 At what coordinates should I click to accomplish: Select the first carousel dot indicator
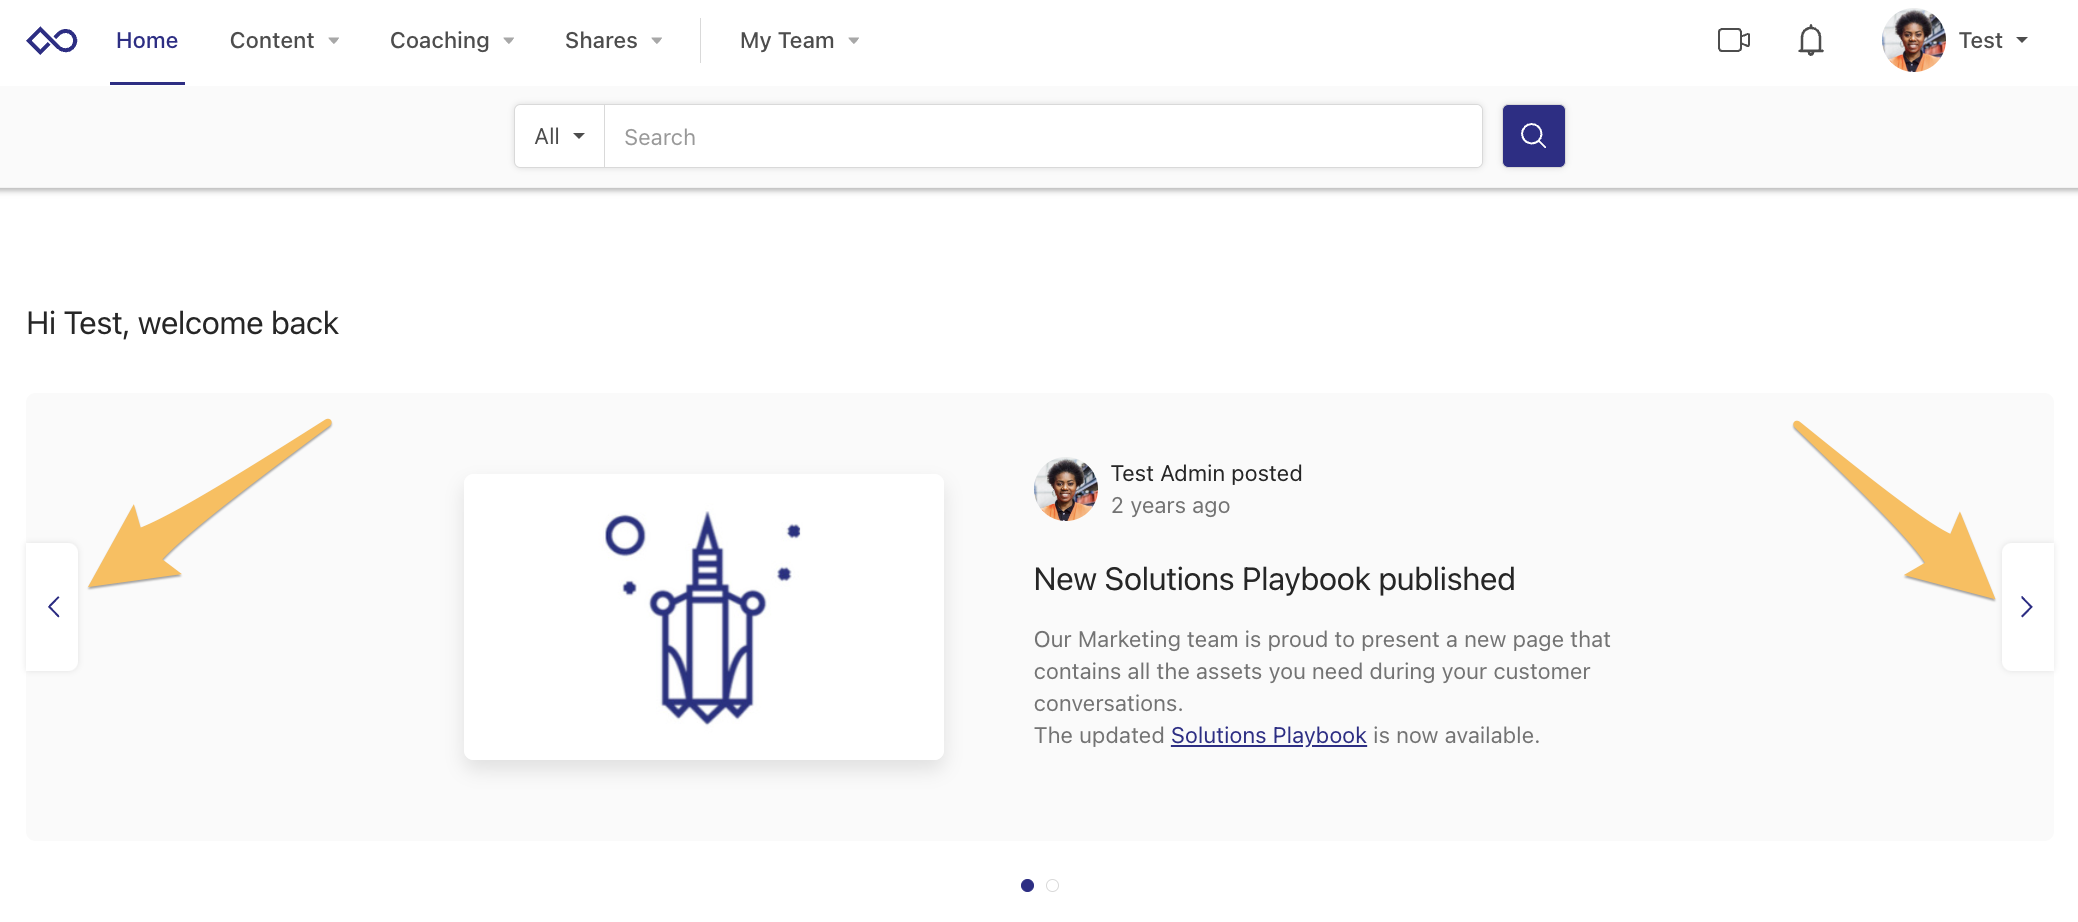point(1027,885)
